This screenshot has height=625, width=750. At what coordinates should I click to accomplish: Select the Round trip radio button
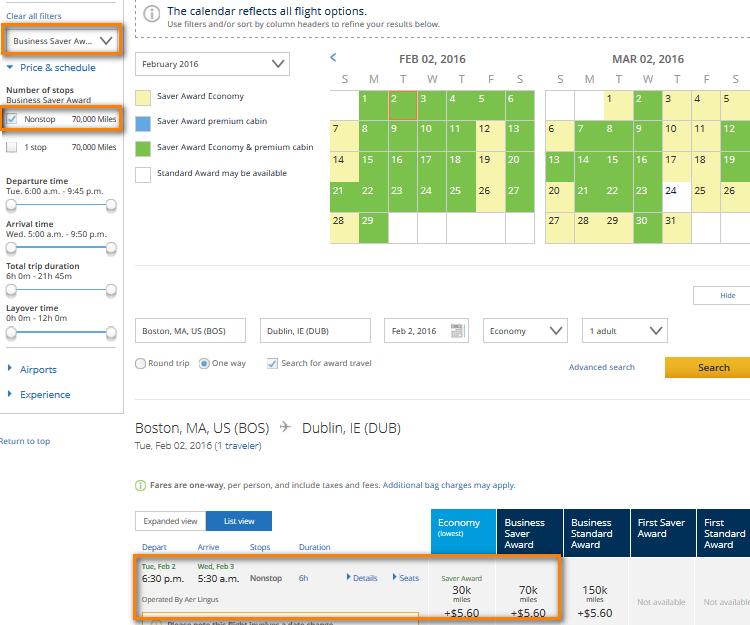(140, 363)
